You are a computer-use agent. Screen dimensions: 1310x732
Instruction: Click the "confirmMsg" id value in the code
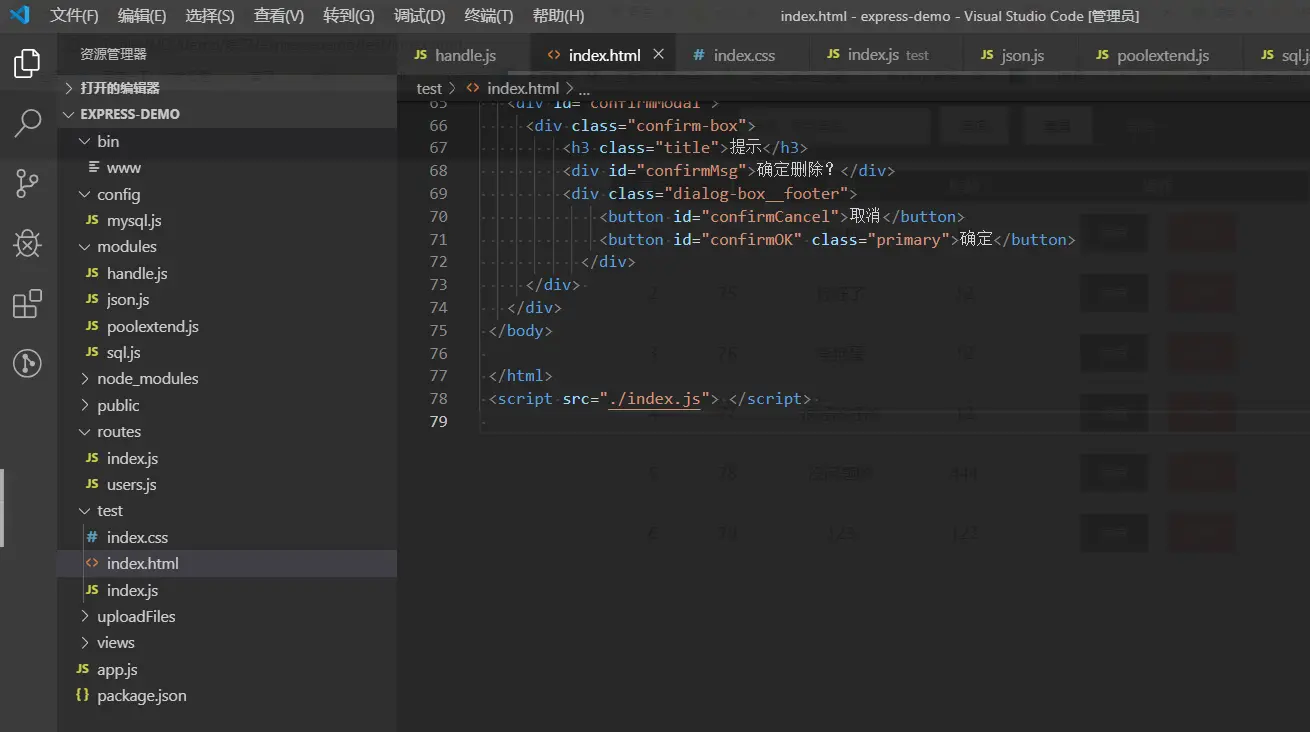click(691, 170)
